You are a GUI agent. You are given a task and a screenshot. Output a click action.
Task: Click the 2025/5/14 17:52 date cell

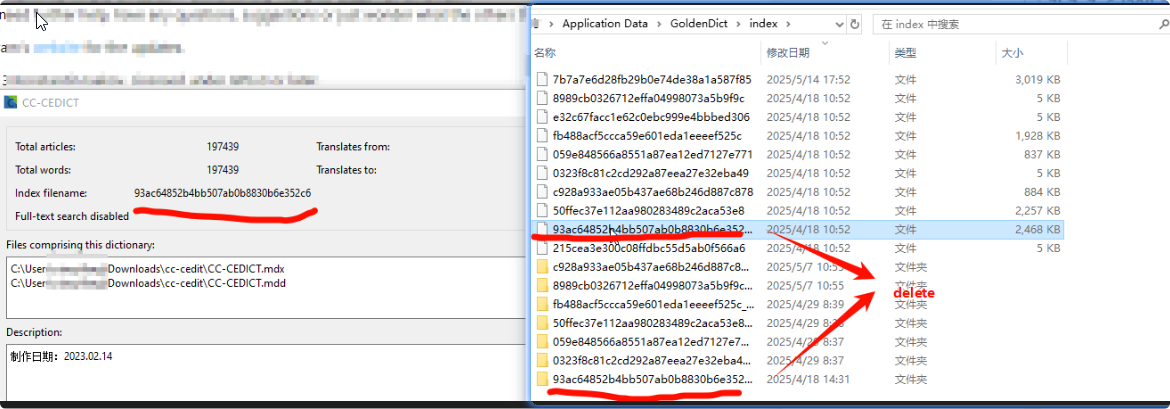point(809,79)
